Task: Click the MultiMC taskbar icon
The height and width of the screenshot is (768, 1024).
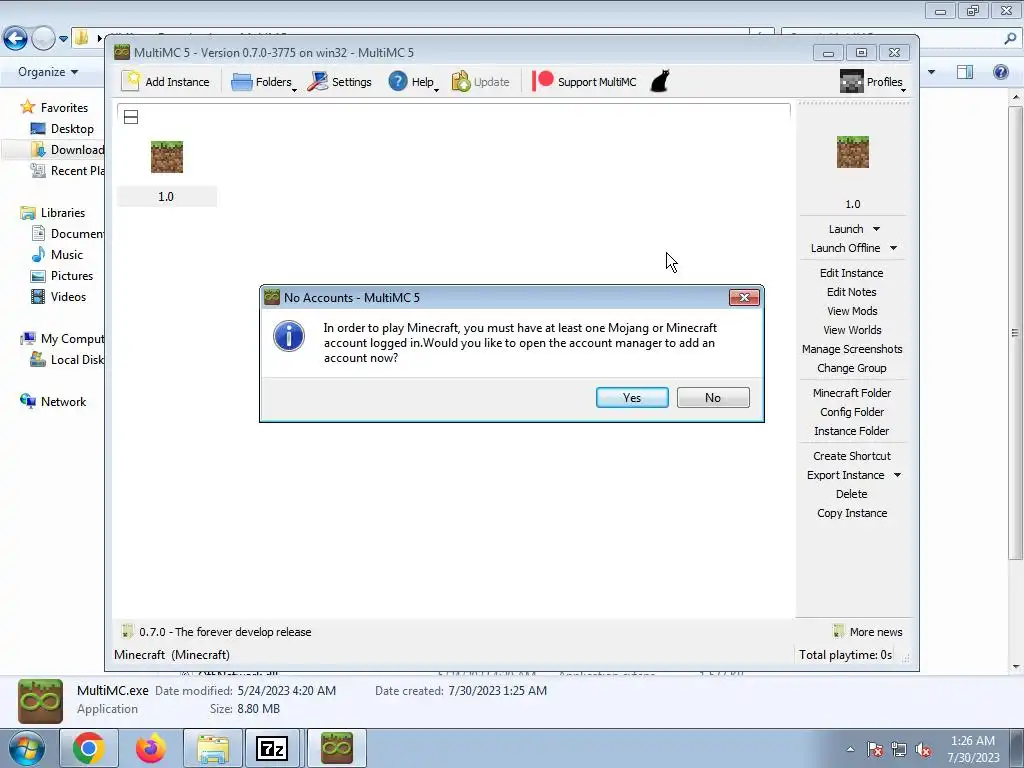Action: coord(336,748)
